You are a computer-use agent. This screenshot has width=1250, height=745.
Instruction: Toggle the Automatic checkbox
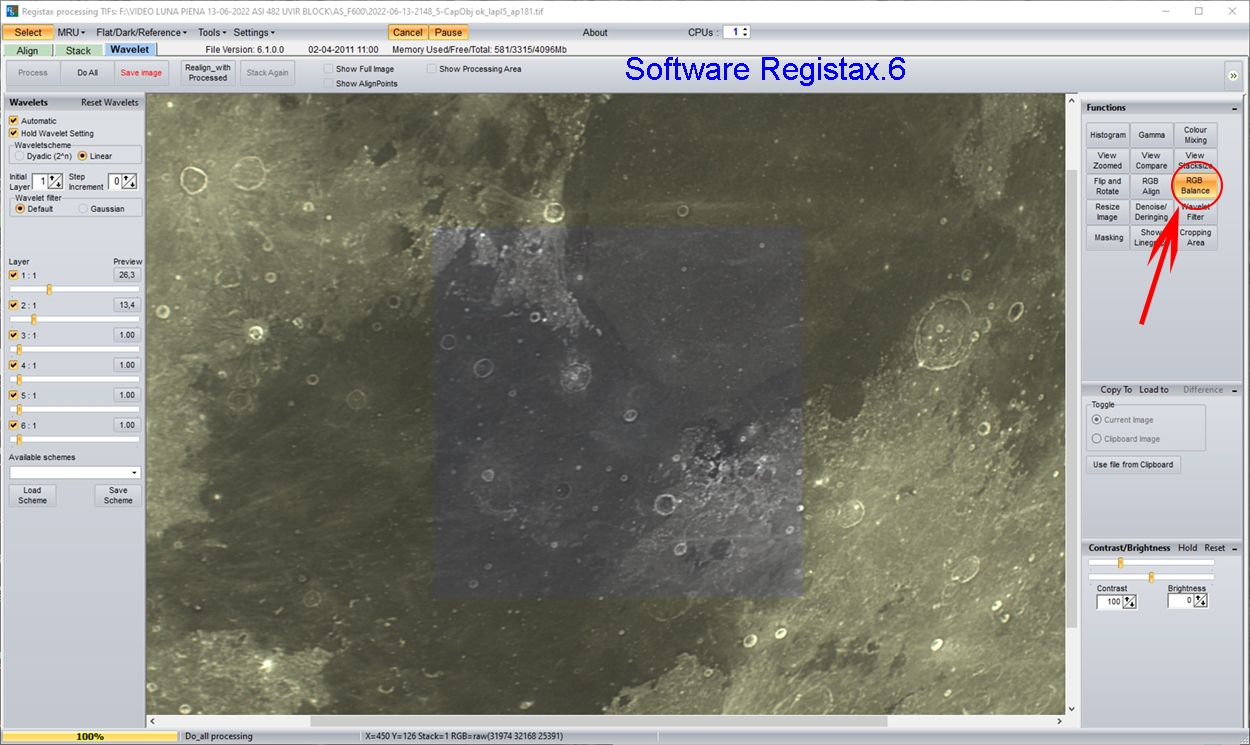pyautogui.click(x=14, y=121)
